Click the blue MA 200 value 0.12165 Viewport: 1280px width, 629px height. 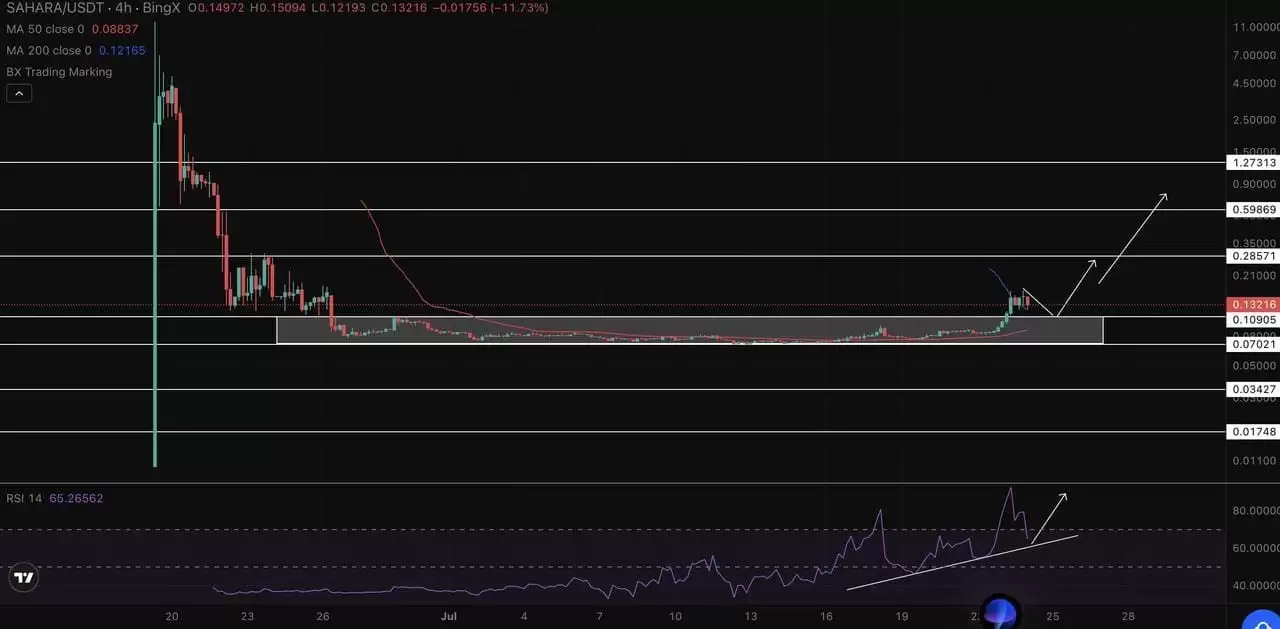pos(120,50)
